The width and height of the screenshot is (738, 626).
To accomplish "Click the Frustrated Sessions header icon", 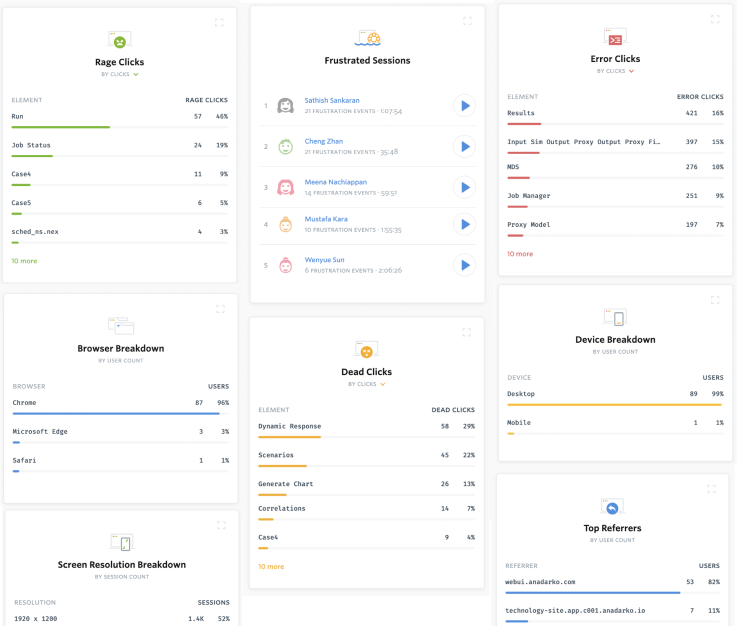I will point(368,38).
